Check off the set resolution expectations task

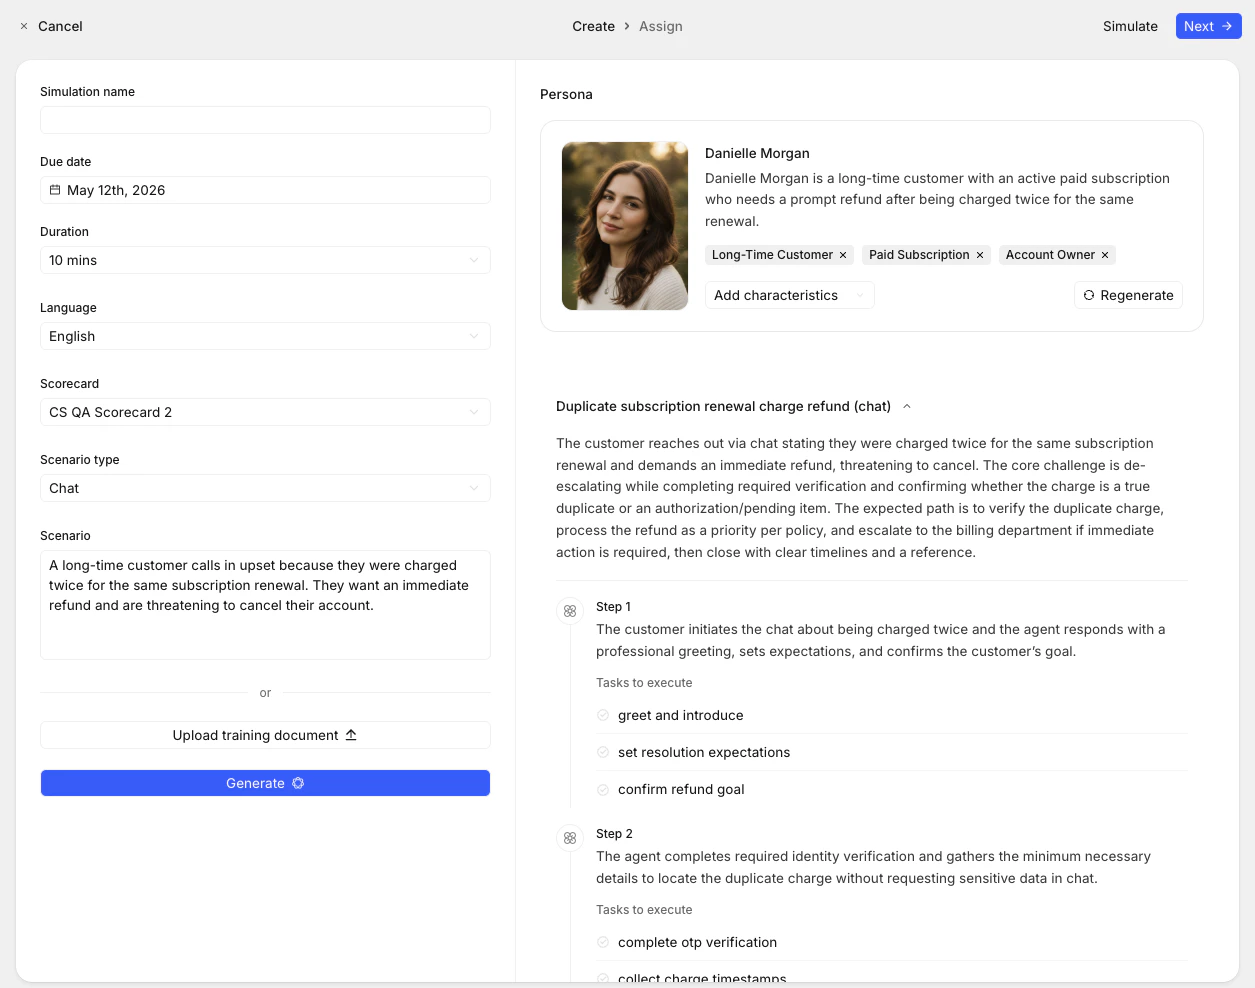(603, 752)
